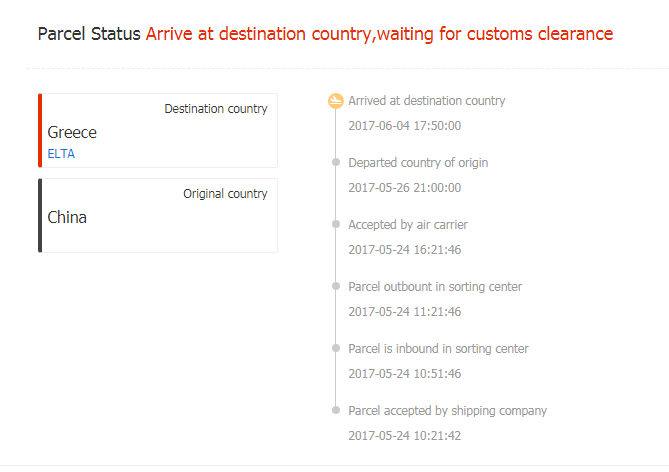
Task: Click the Departed country of origin event text
Action: (418, 163)
